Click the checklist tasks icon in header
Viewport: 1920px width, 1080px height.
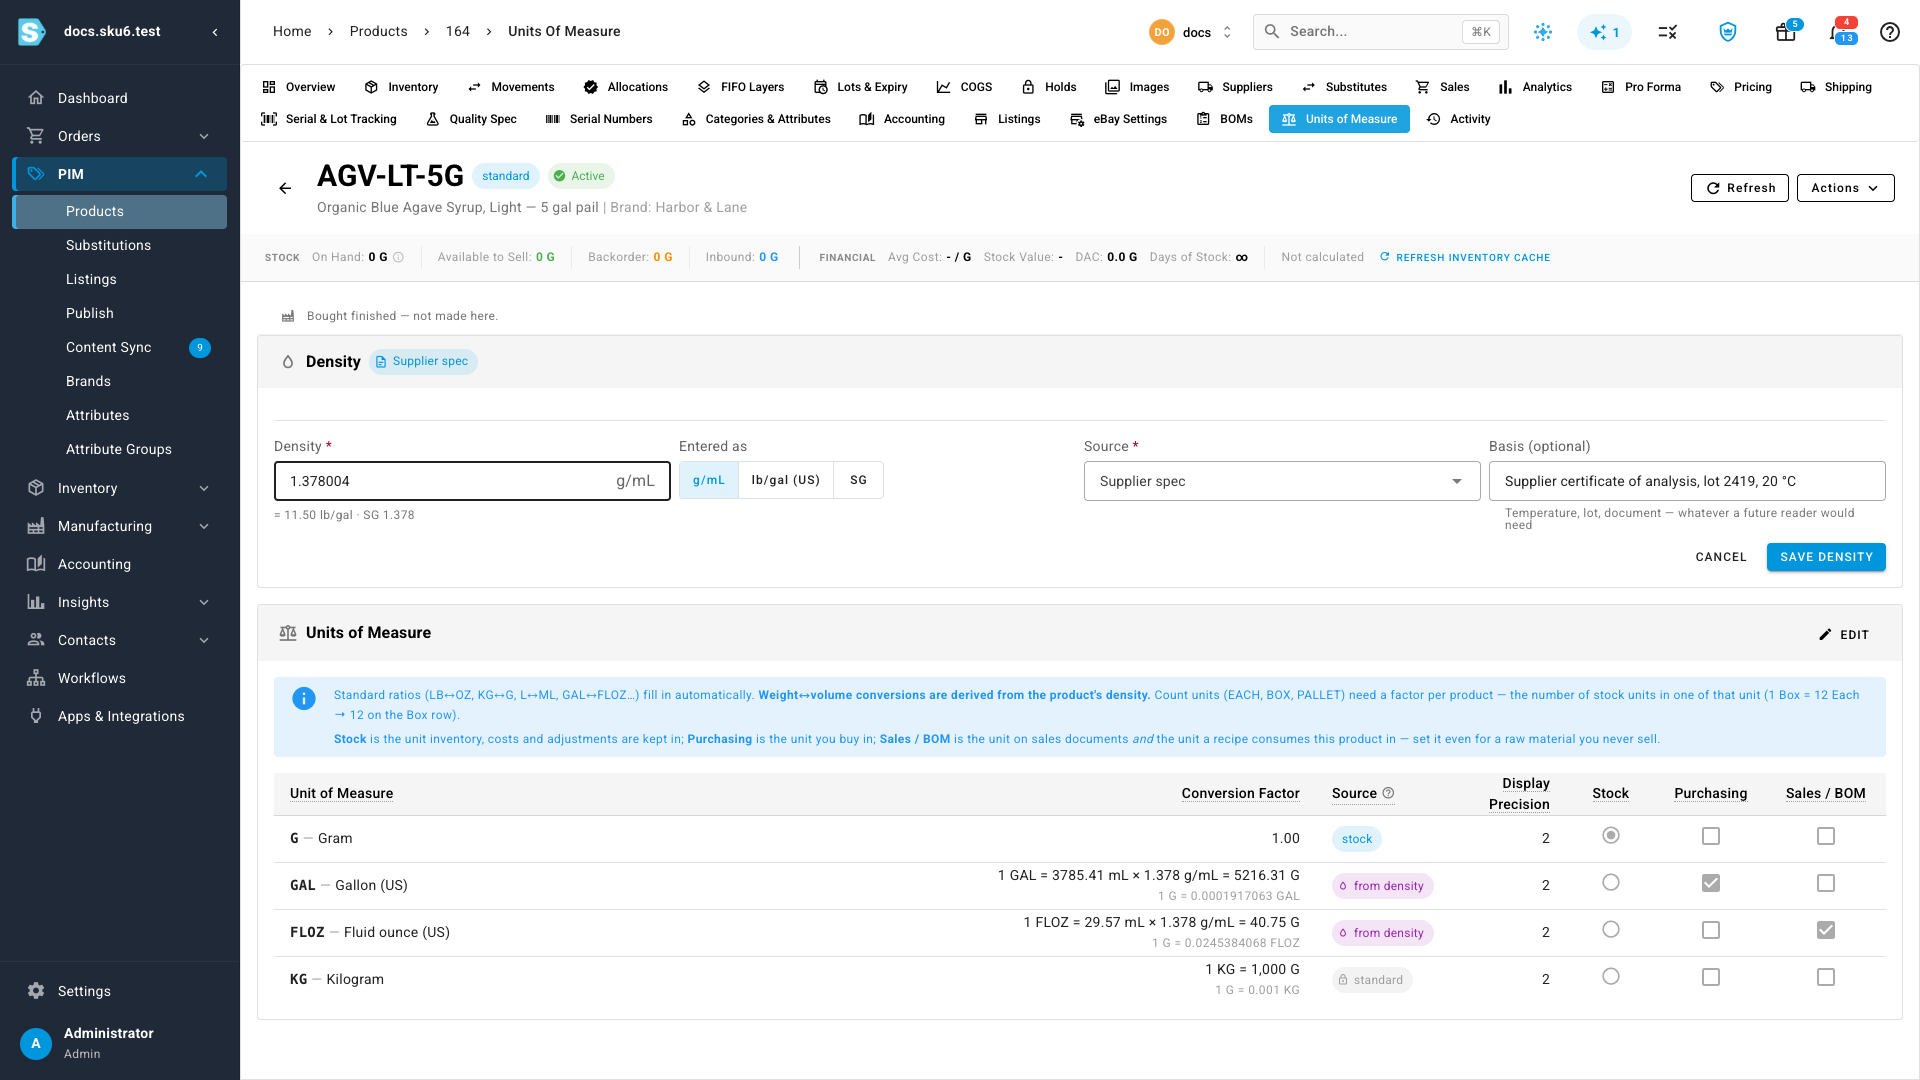click(x=1667, y=32)
